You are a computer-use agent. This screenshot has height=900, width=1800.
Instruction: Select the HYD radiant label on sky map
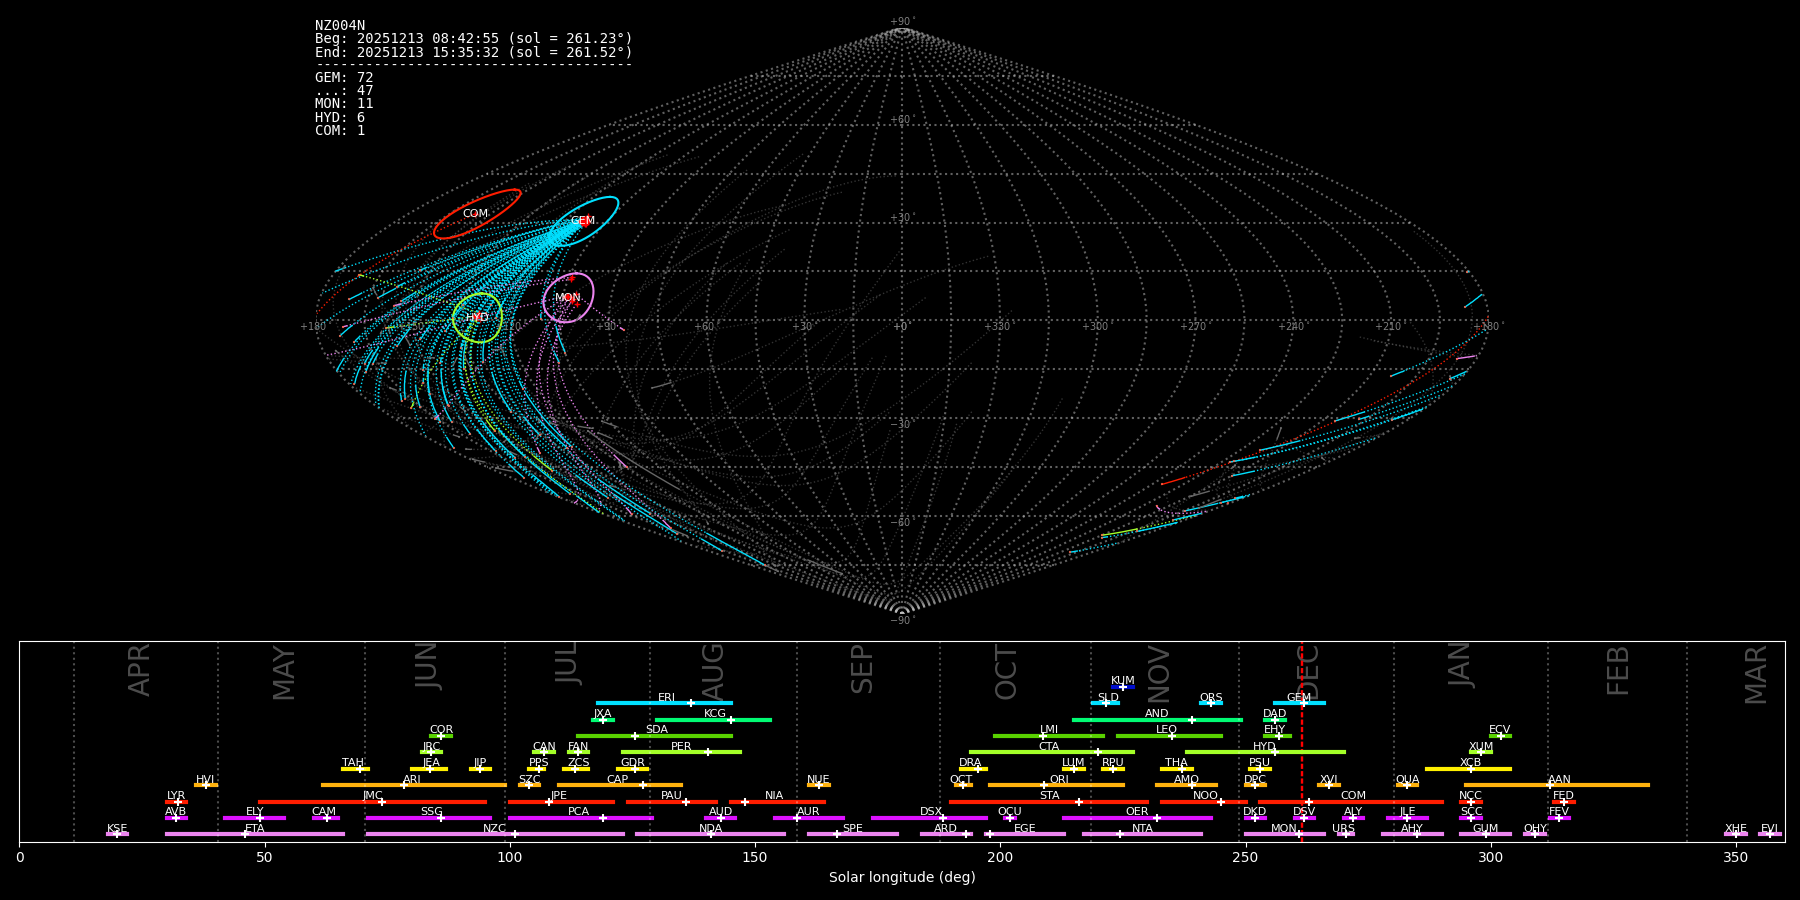click(x=478, y=318)
